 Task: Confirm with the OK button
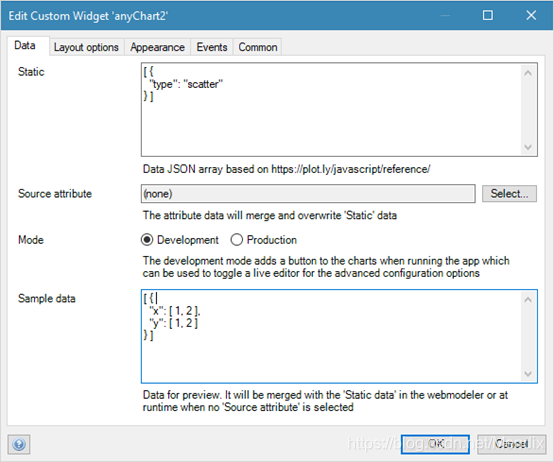(x=435, y=444)
